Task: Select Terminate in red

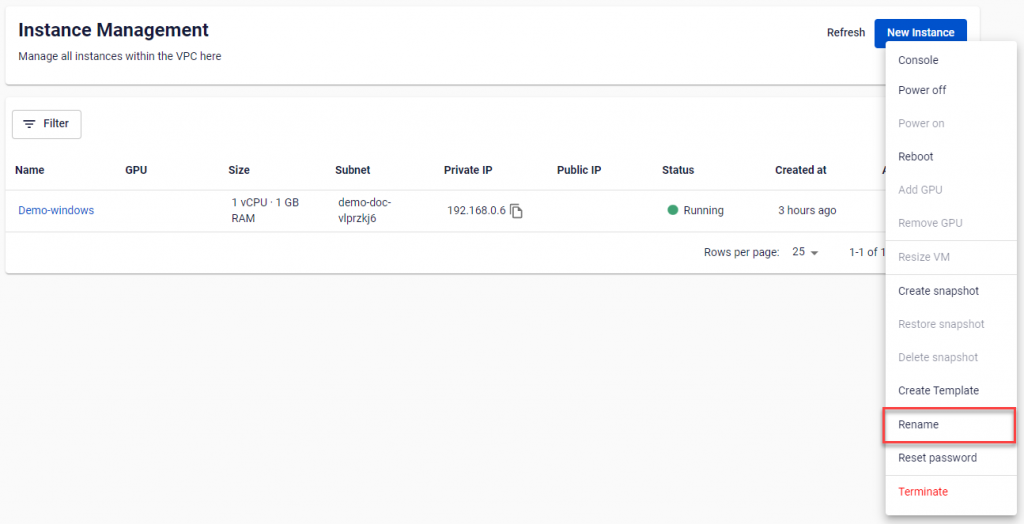Action: pyautogui.click(x=922, y=492)
